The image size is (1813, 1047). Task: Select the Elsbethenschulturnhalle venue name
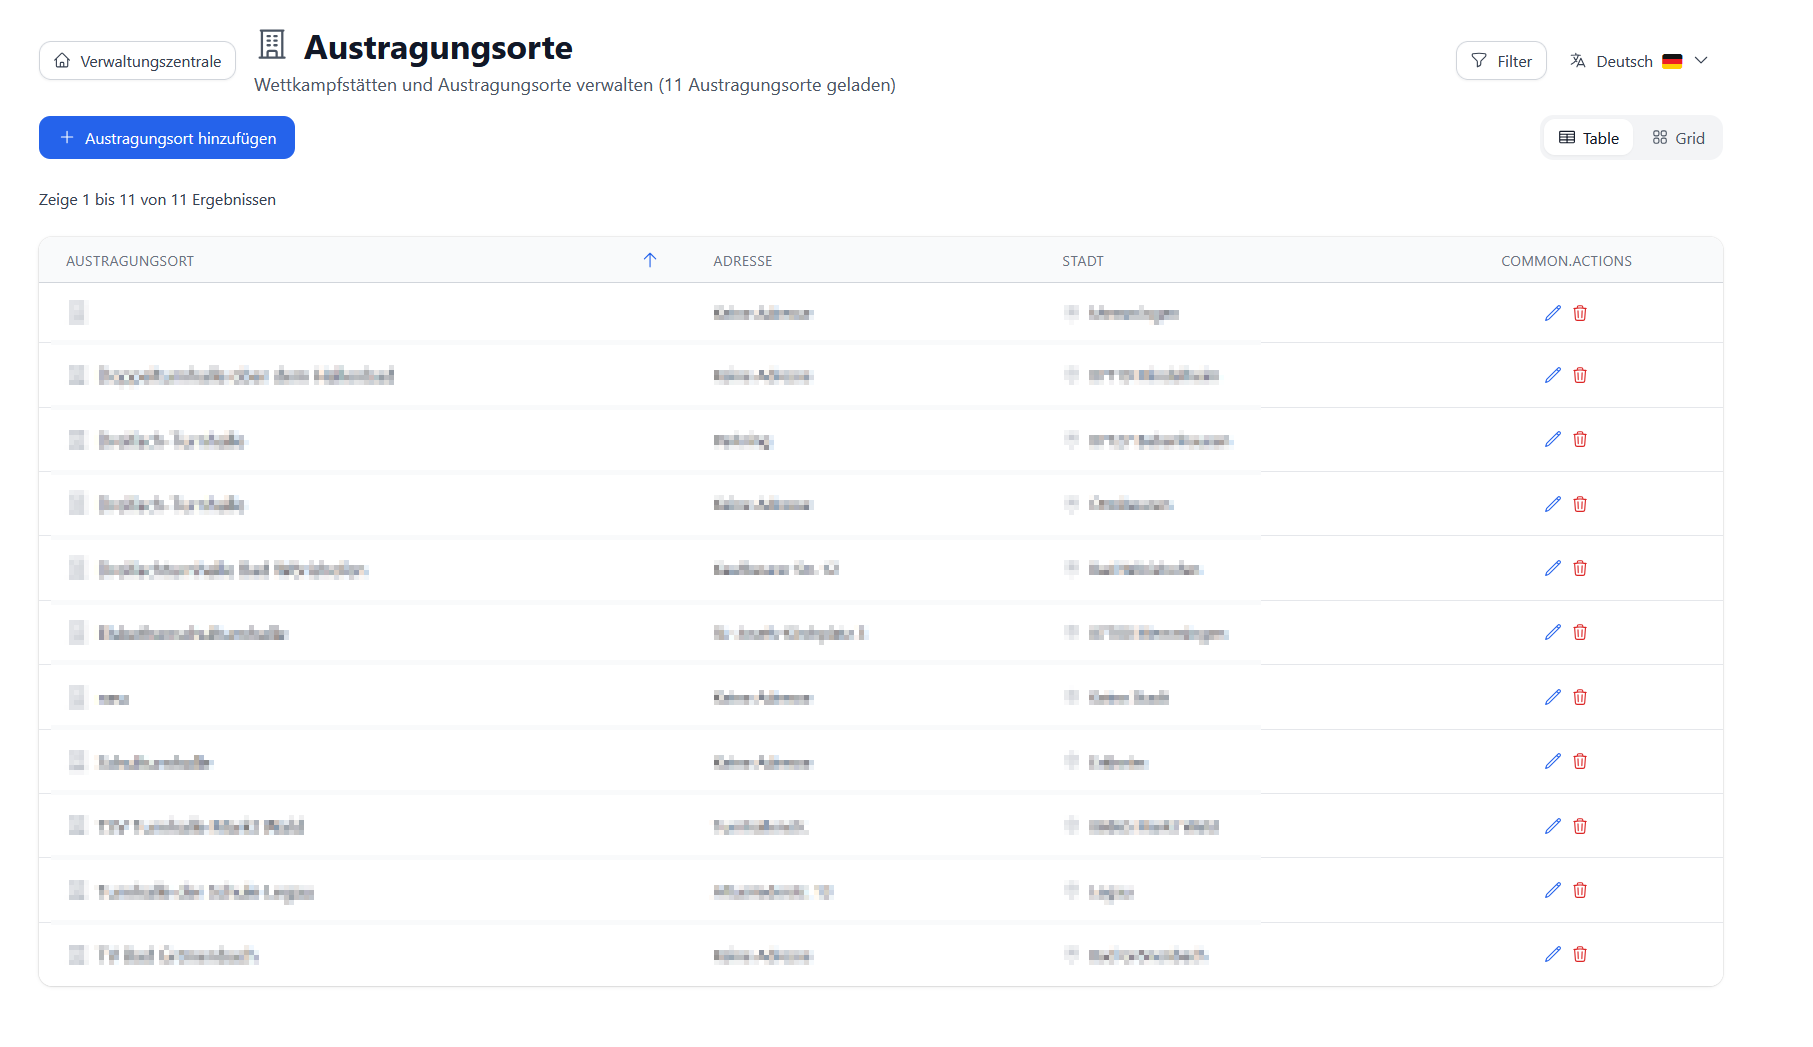tap(193, 633)
